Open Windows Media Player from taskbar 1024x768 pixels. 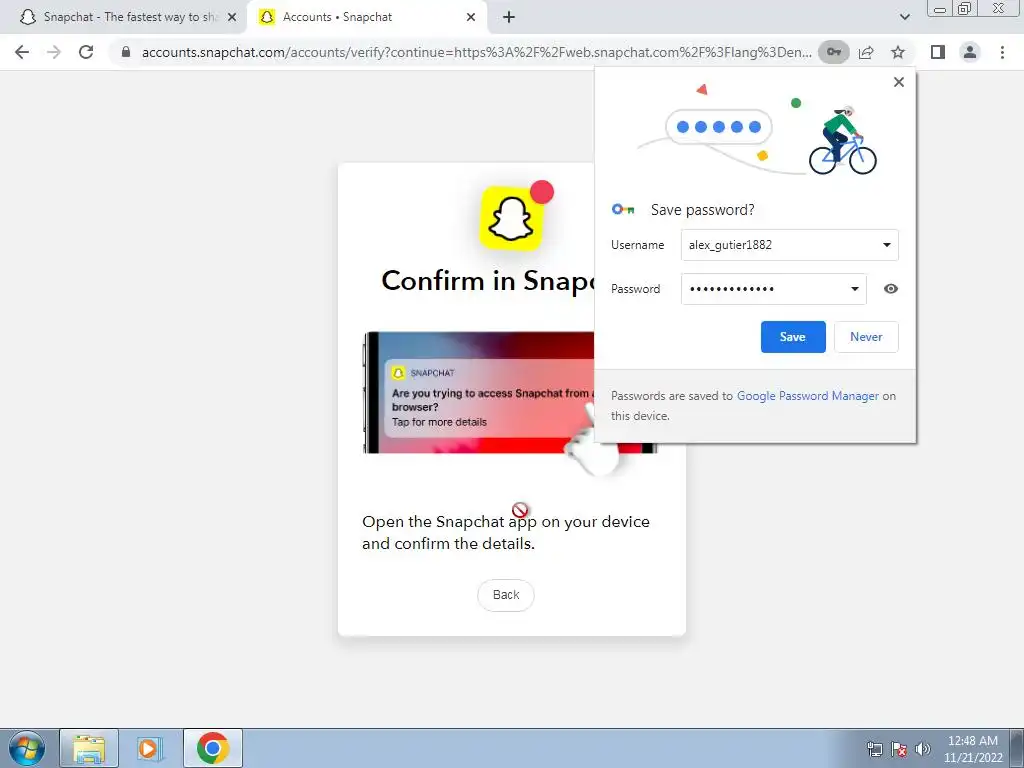point(150,748)
